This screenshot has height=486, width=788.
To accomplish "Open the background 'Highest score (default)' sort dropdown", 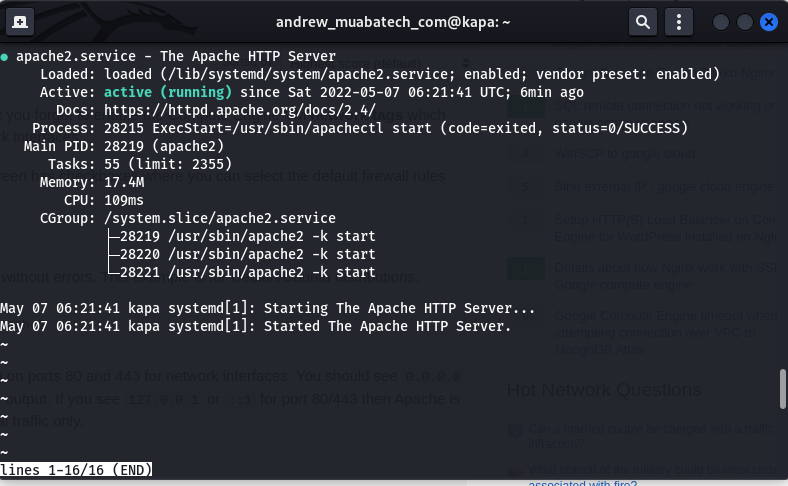I will (380, 64).
